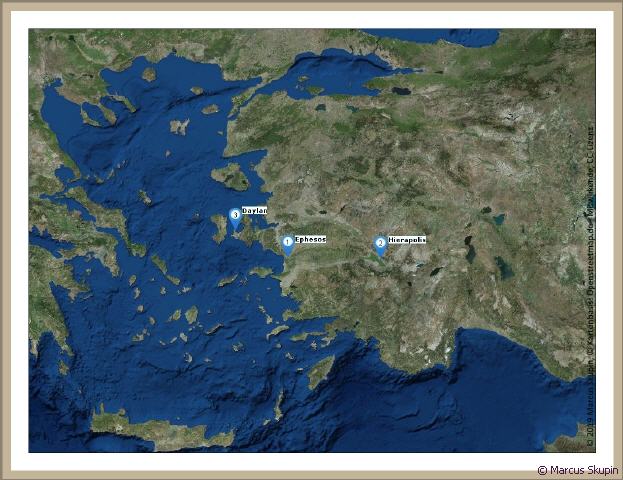This screenshot has width=623, height=480.
Task: Select the Daylan text label
Action: pyautogui.click(x=254, y=211)
